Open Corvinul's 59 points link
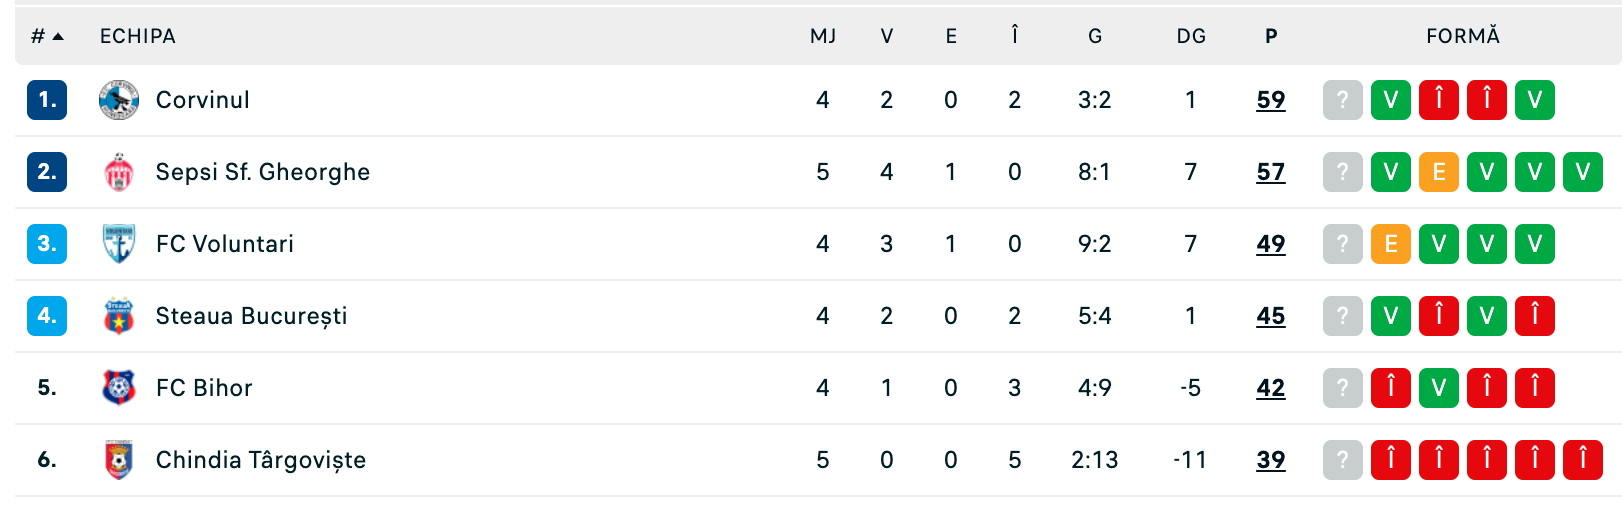 1270,100
